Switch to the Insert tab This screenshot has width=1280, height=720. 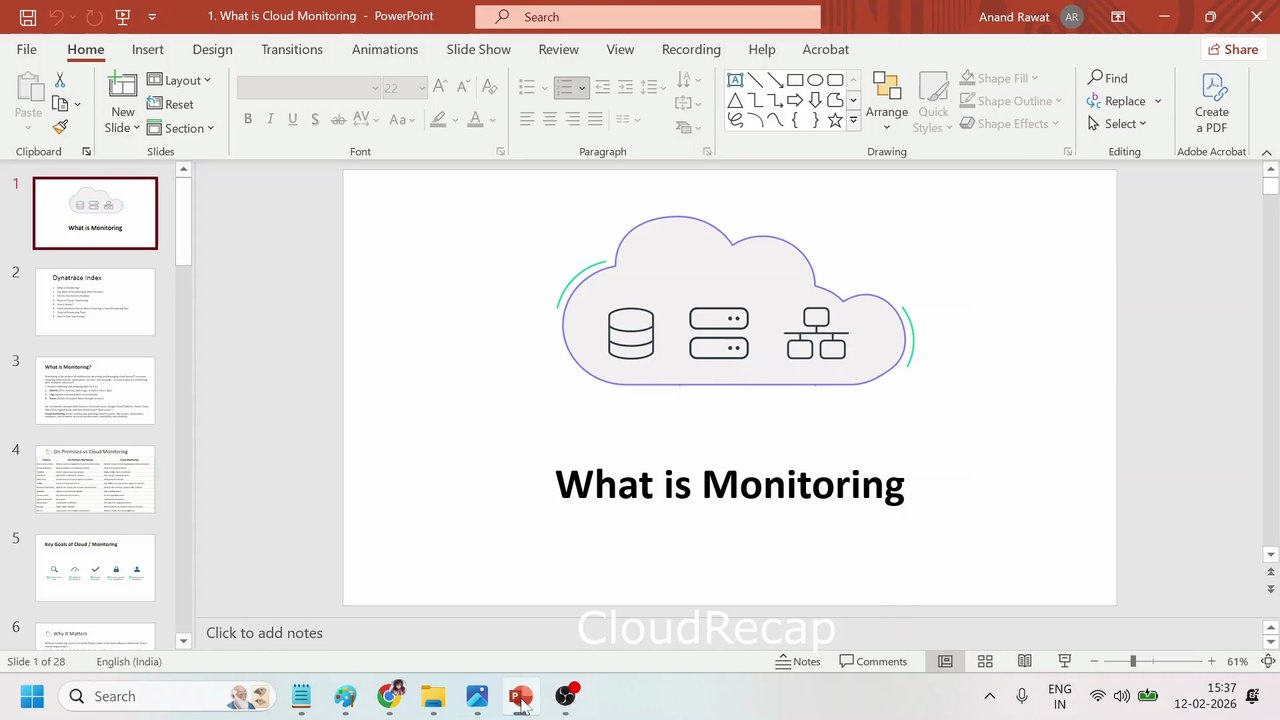pos(148,49)
